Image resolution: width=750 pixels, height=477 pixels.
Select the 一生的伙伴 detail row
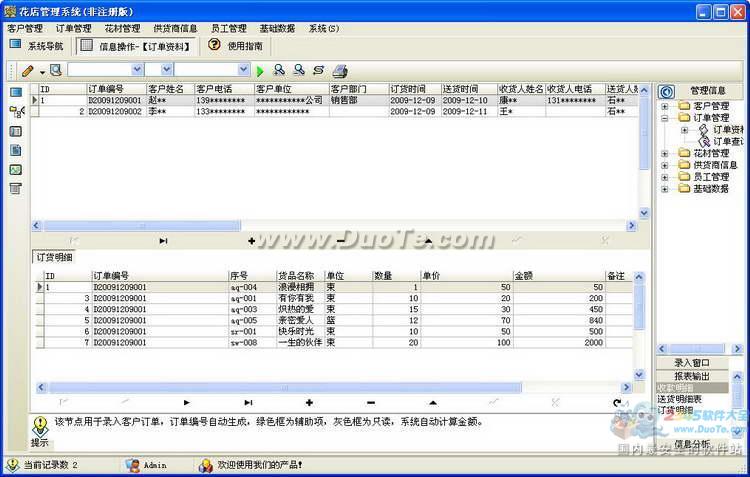click(x=334, y=343)
